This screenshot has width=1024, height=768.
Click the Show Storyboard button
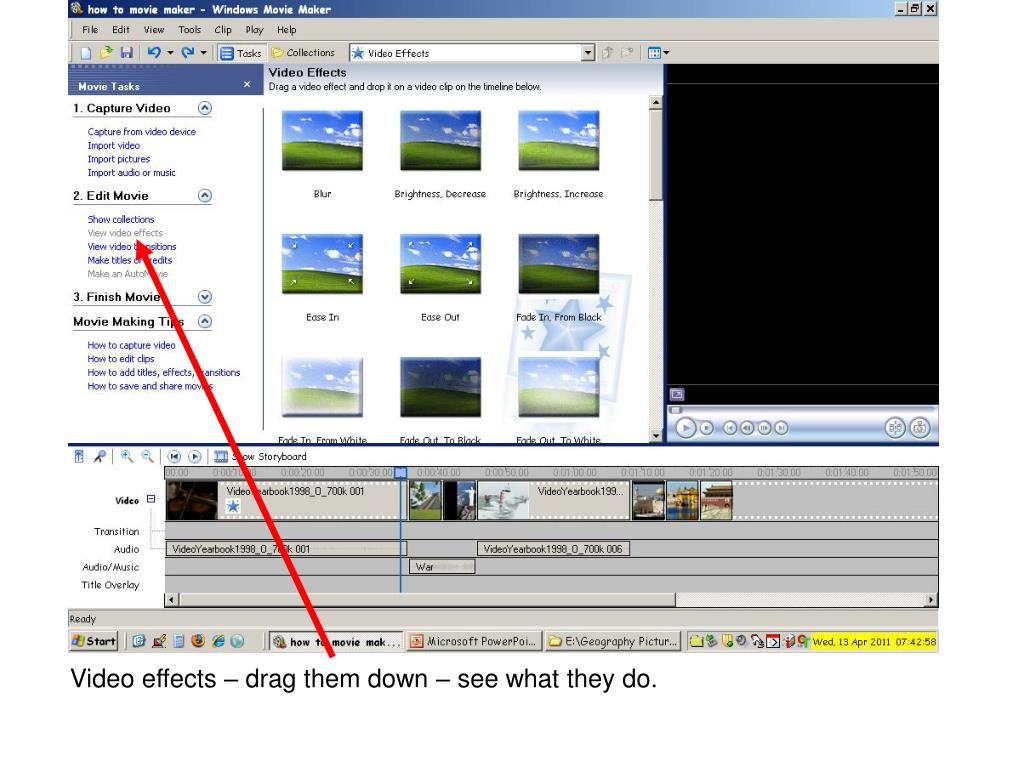(x=260, y=456)
